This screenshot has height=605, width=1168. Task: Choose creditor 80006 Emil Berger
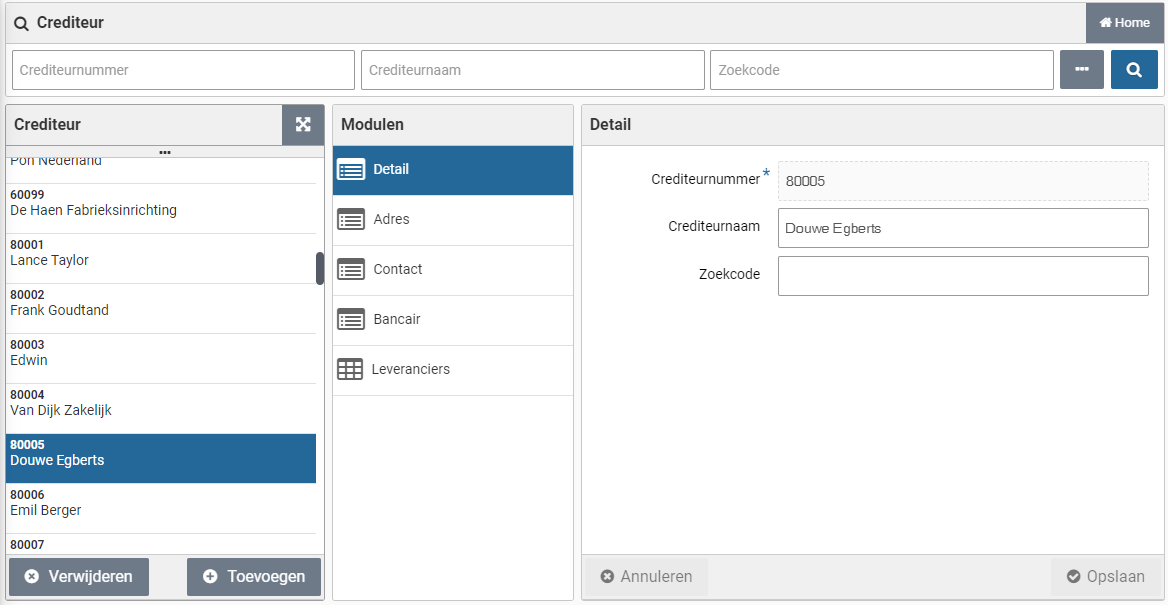pos(160,503)
